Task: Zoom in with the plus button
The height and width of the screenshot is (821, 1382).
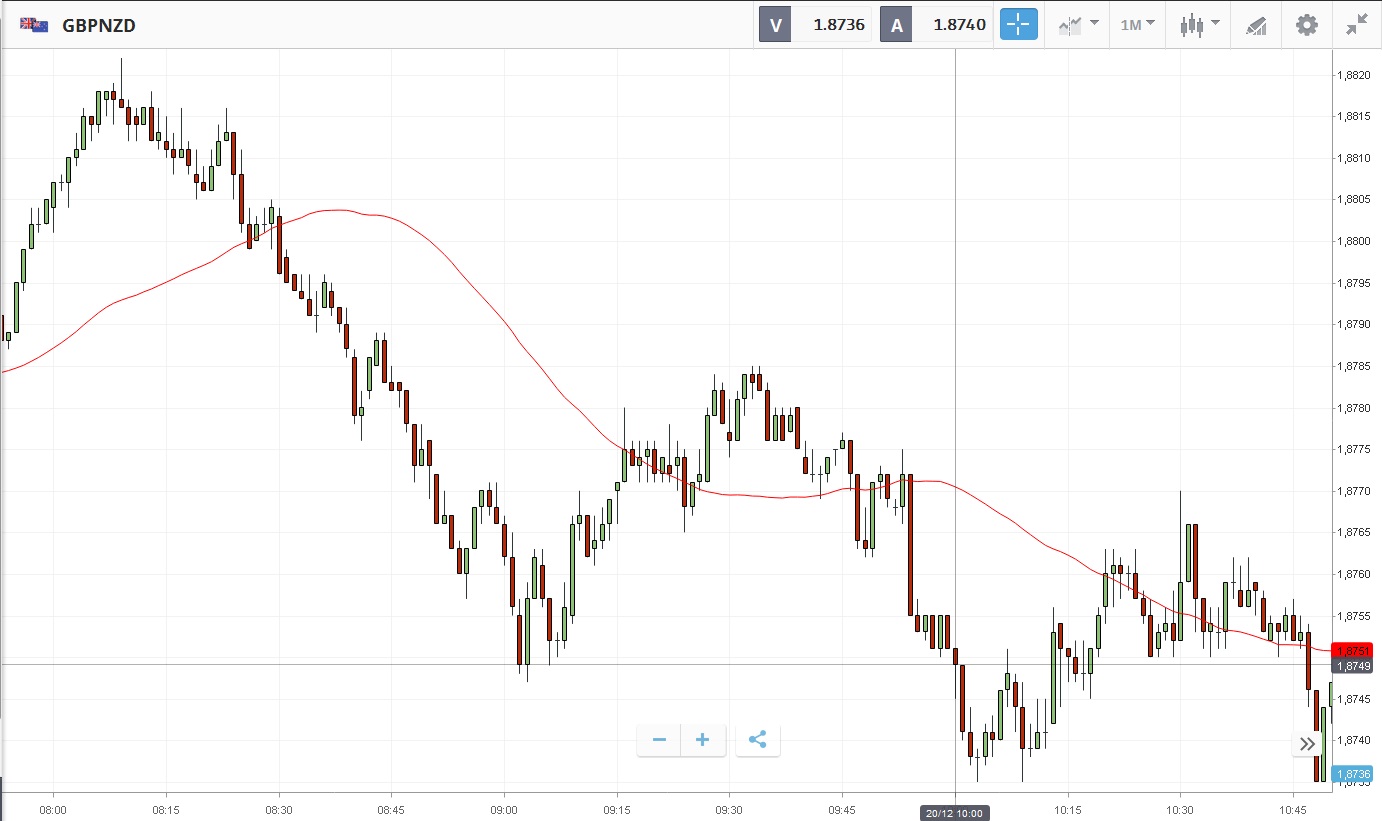Action: [x=703, y=740]
